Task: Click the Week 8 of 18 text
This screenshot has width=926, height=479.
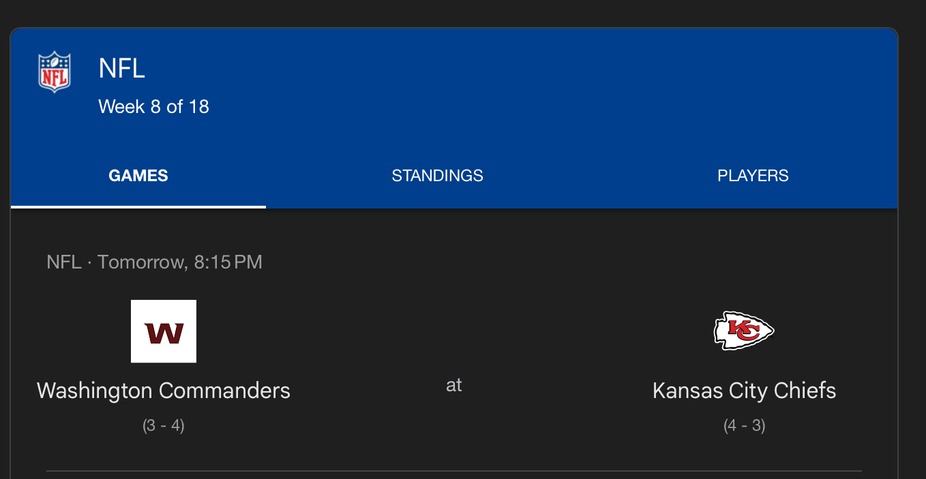Action: [153, 106]
